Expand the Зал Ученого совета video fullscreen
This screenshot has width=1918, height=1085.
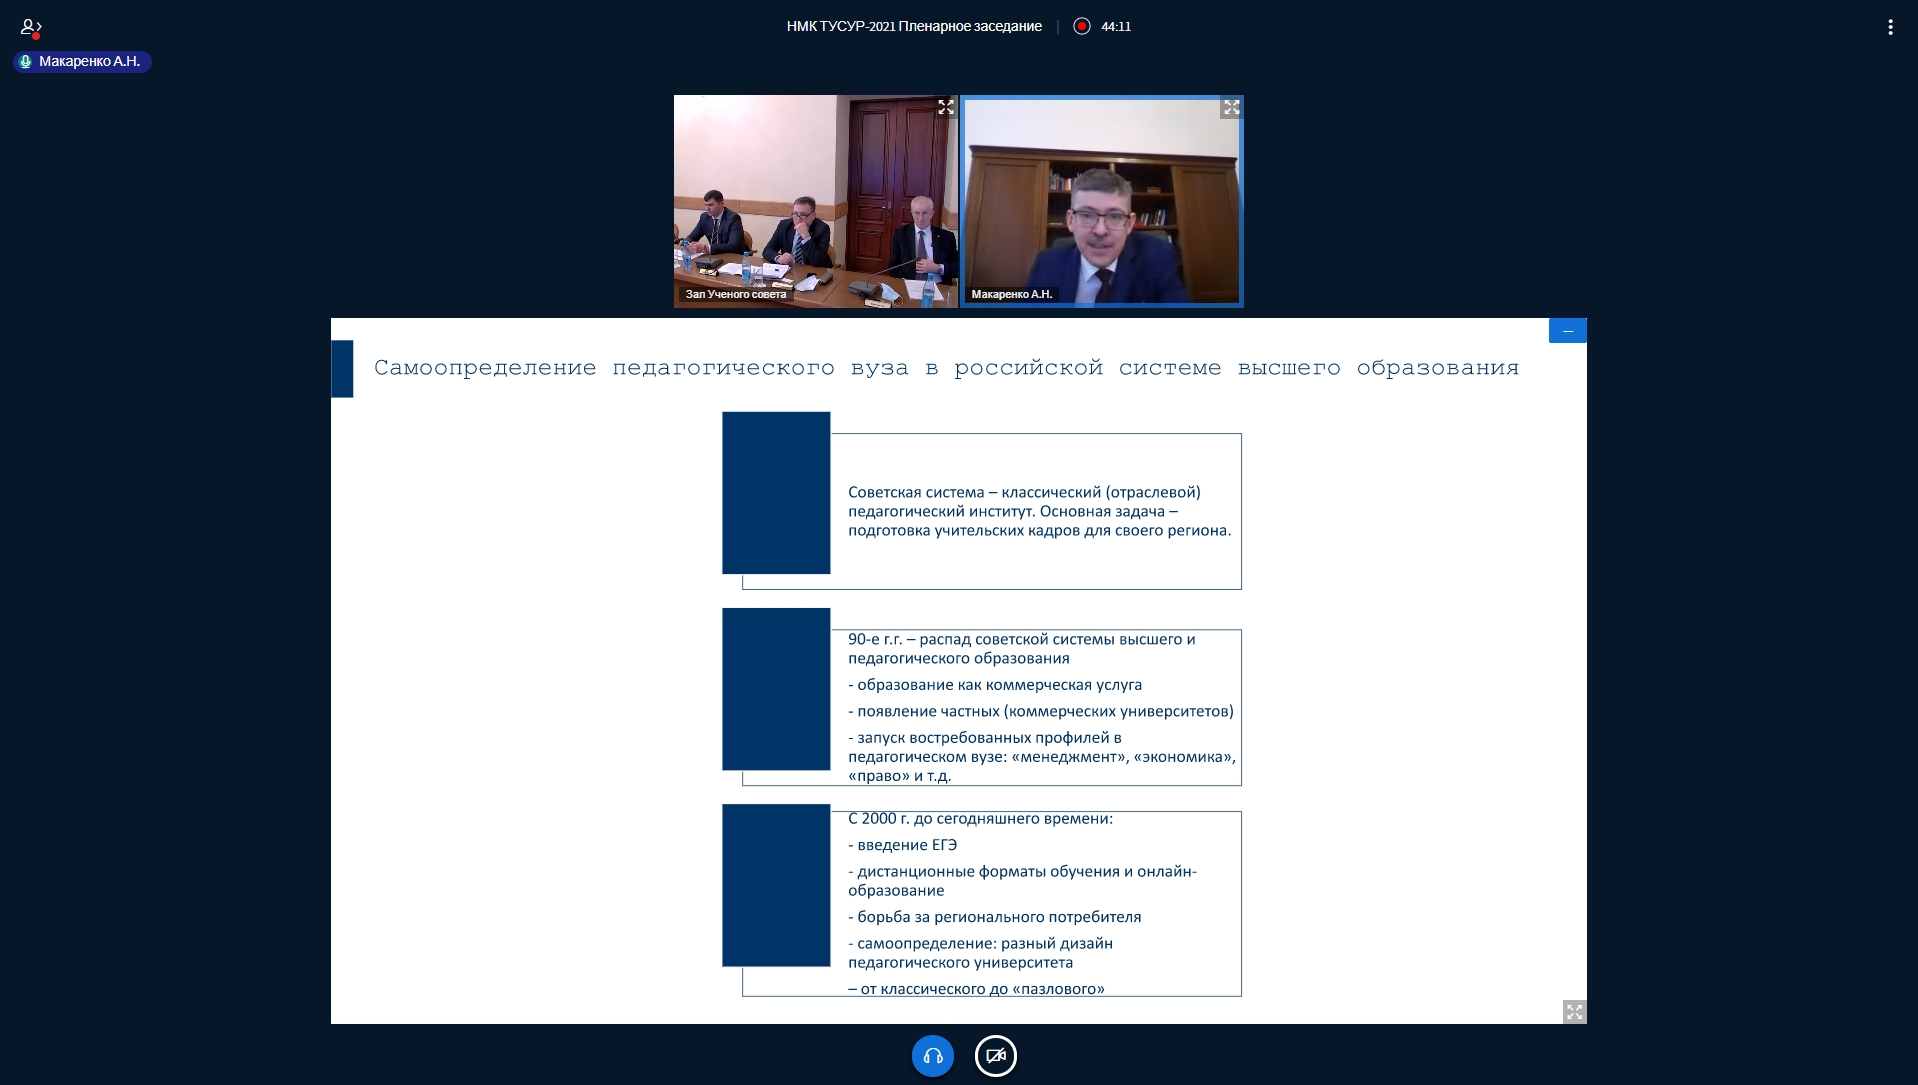click(x=945, y=107)
